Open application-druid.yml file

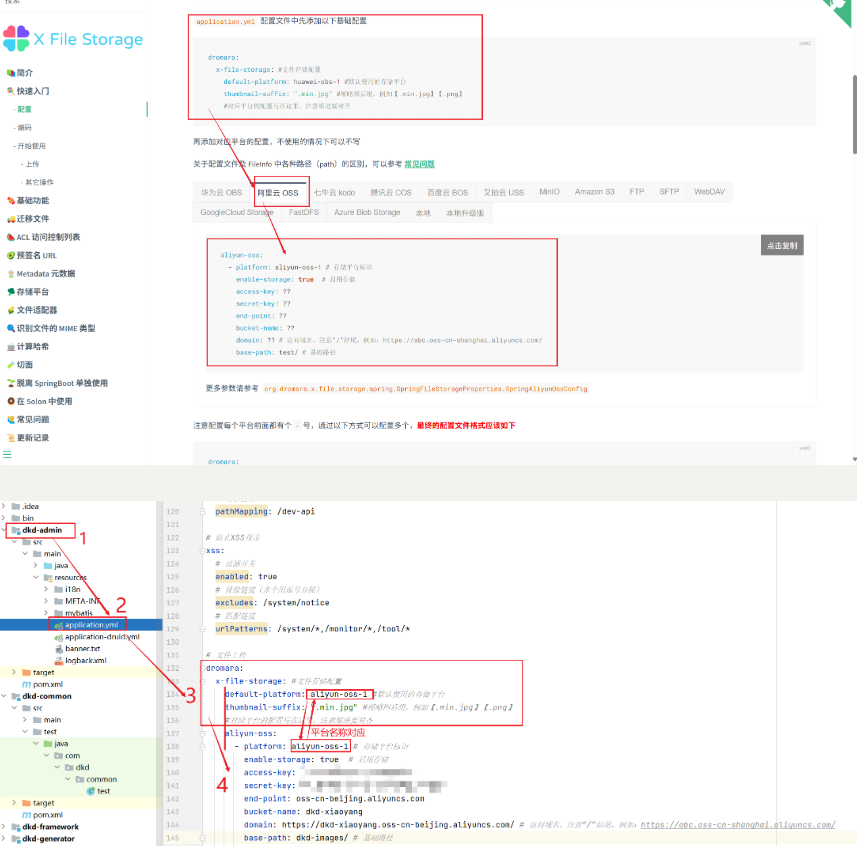[x=102, y=637]
